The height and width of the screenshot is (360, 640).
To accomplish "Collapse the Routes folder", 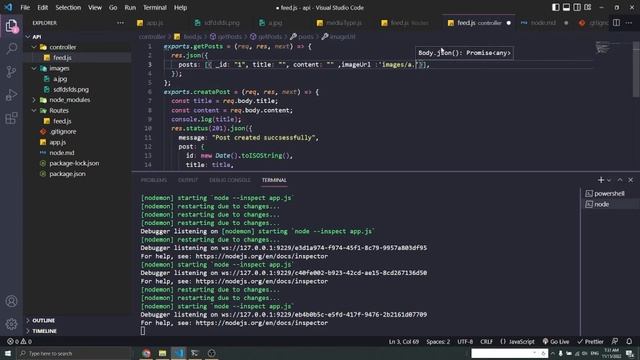I will (x=77, y=111).
